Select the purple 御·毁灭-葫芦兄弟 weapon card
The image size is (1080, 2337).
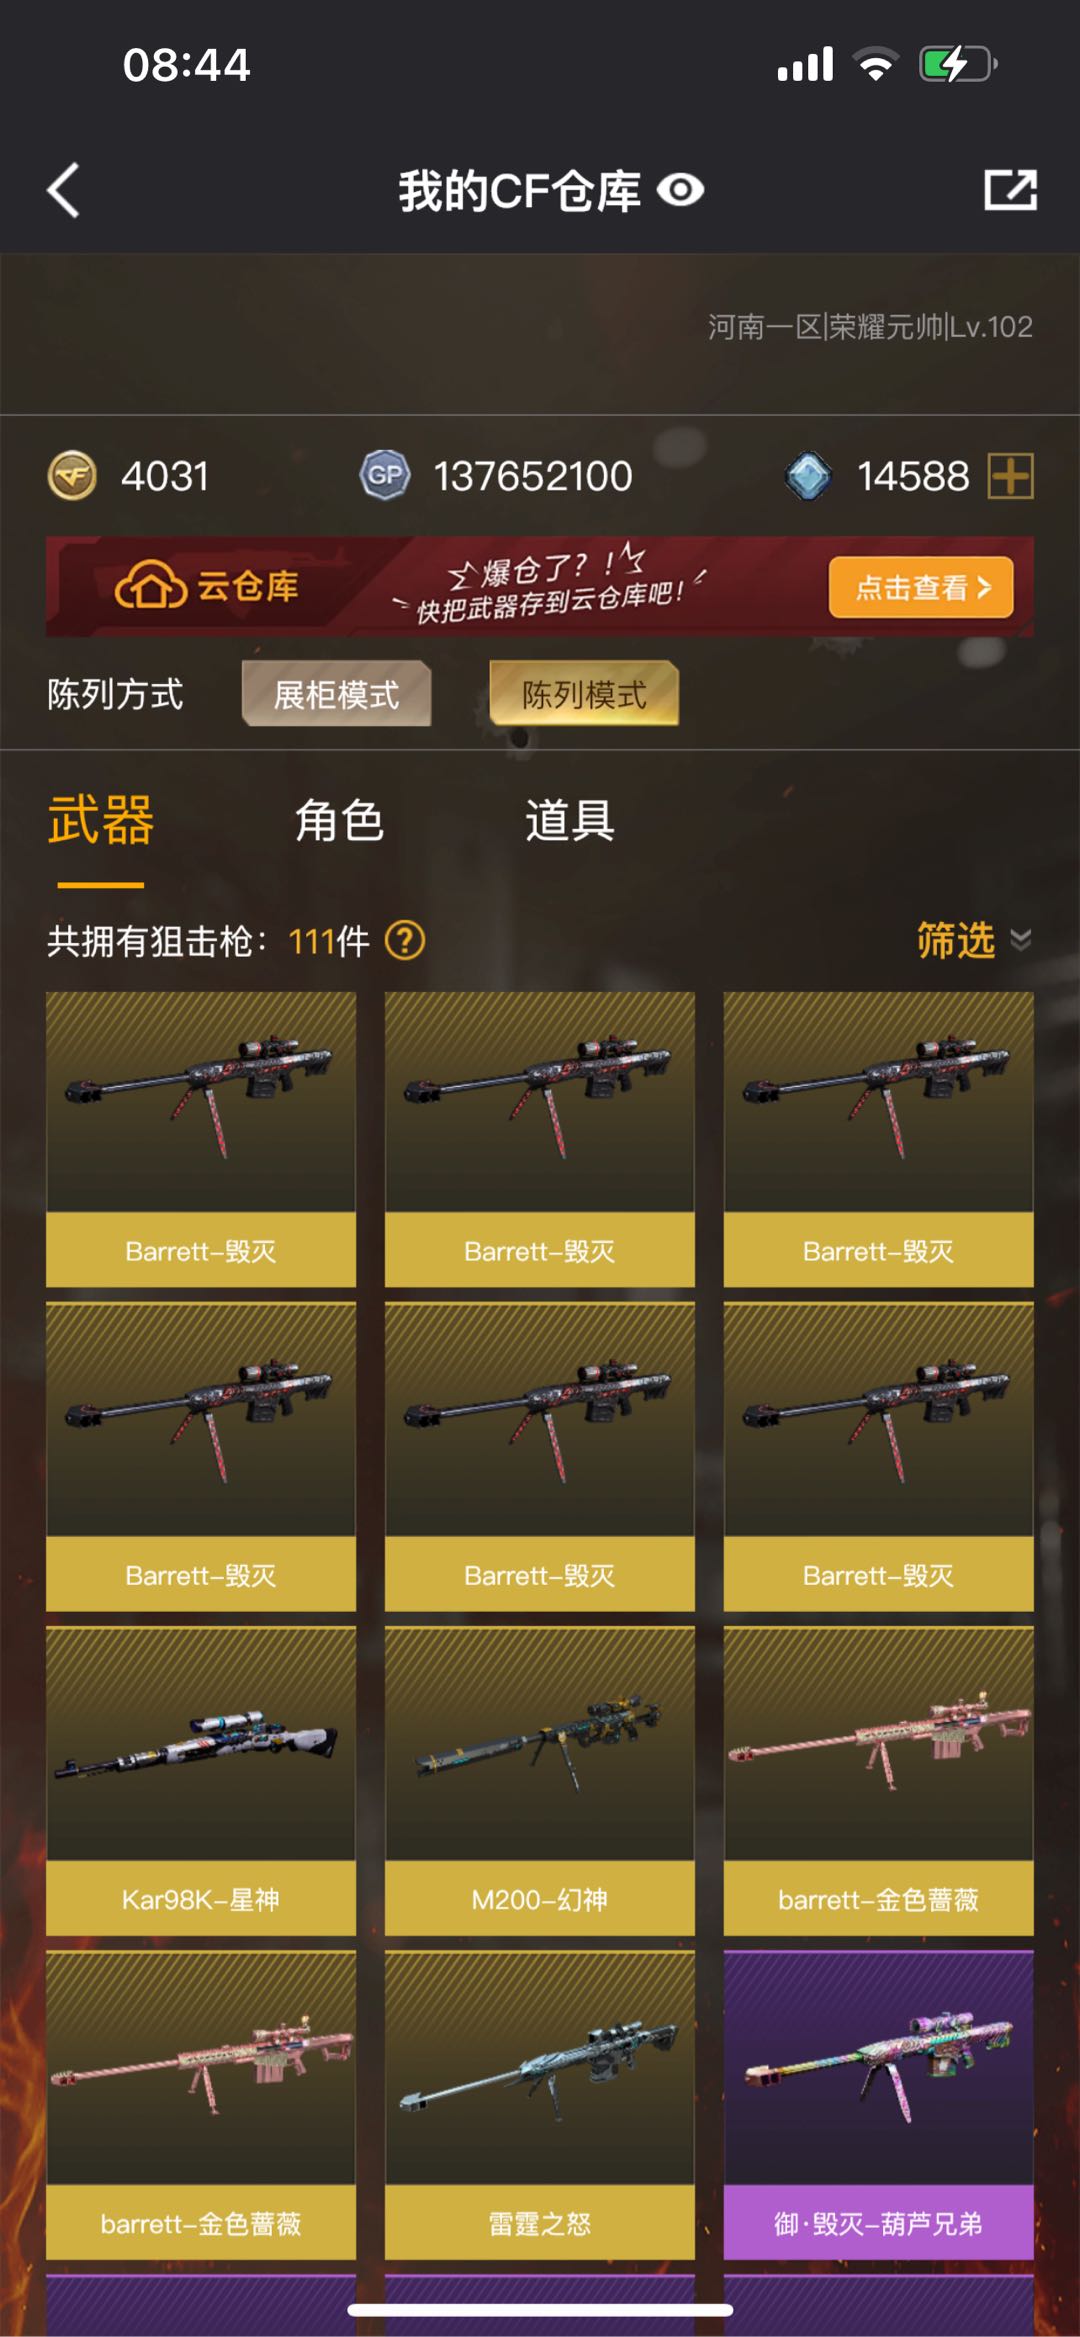879,2105
